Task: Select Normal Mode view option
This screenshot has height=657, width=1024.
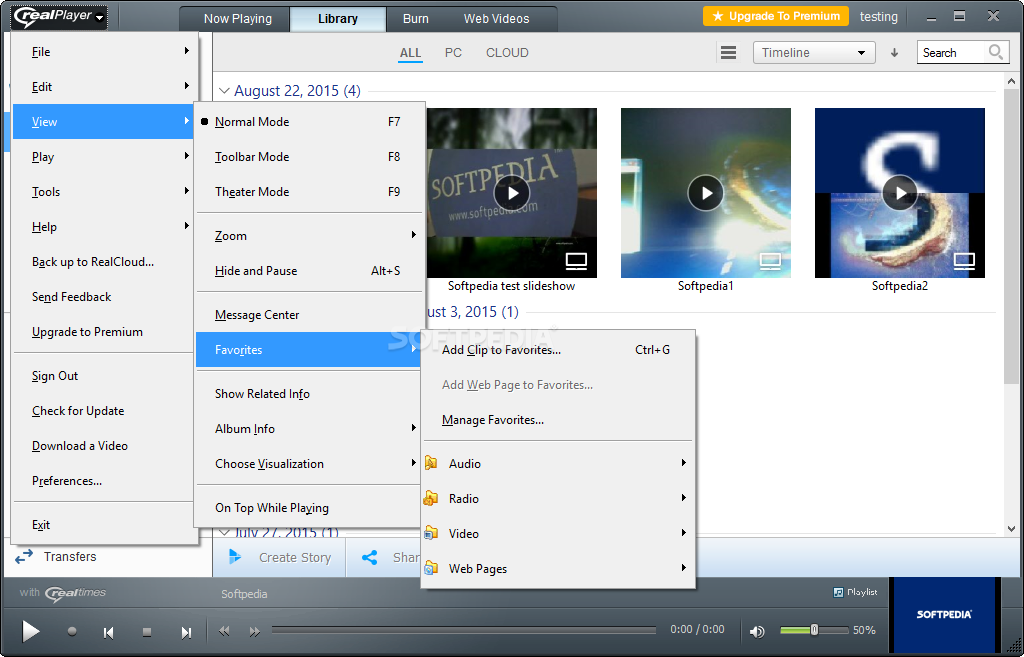Action: (310, 122)
